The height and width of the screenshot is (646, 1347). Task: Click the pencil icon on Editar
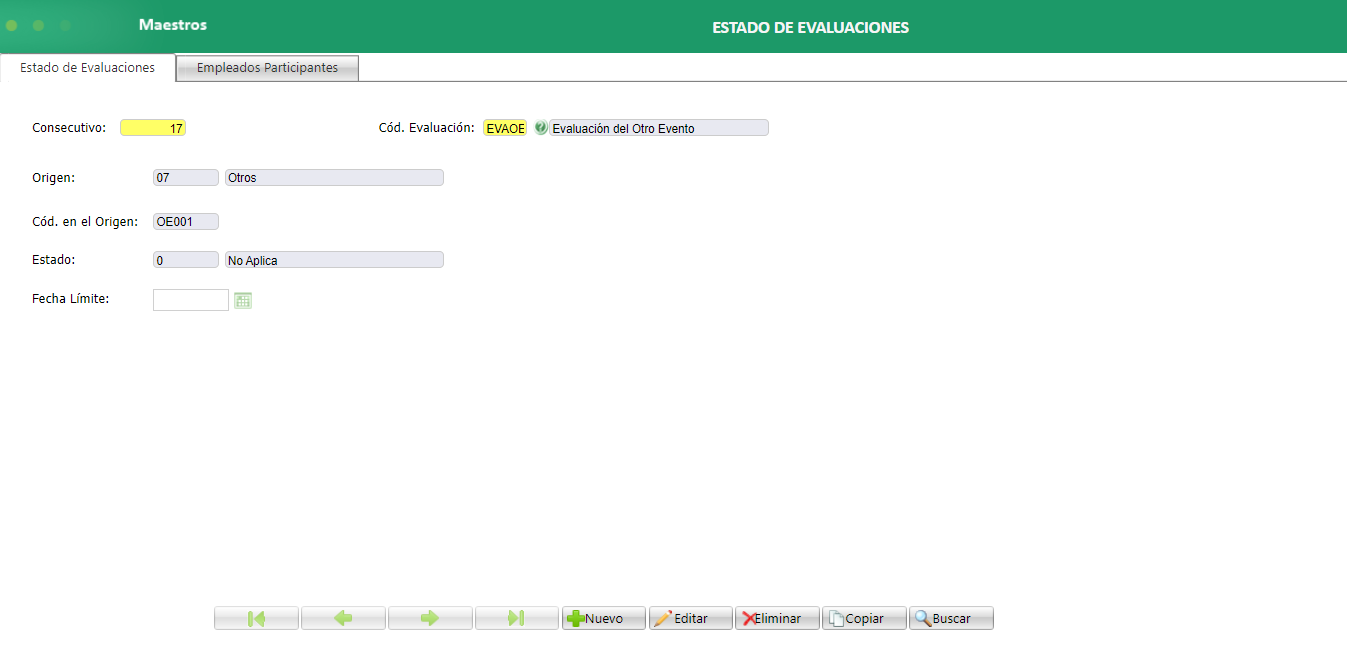click(671, 617)
